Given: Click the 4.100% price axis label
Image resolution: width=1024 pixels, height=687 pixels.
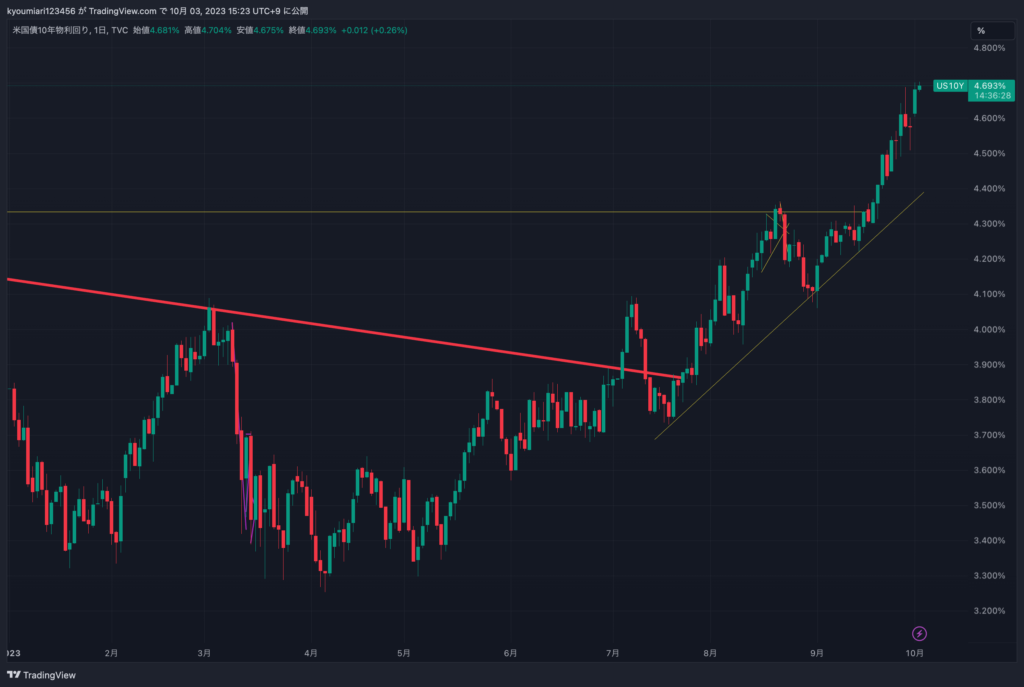Looking at the screenshot, I should [x=989, y=295].
